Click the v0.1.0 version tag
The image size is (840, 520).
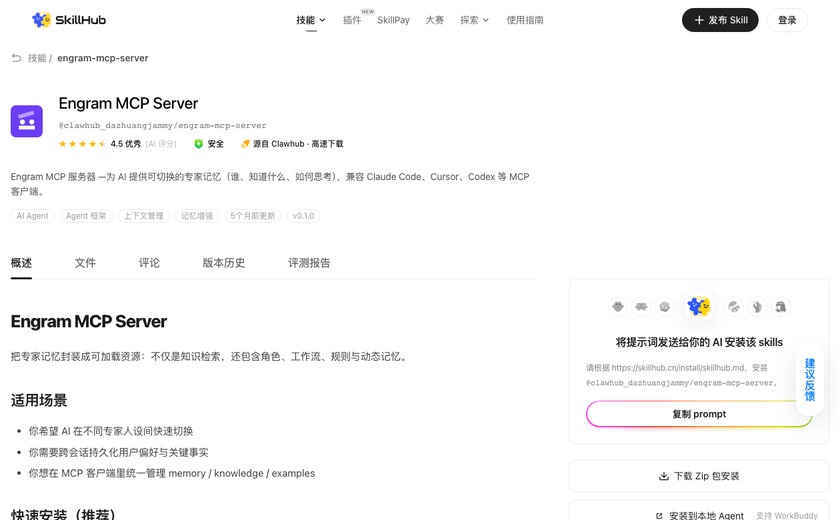point(303,216)
